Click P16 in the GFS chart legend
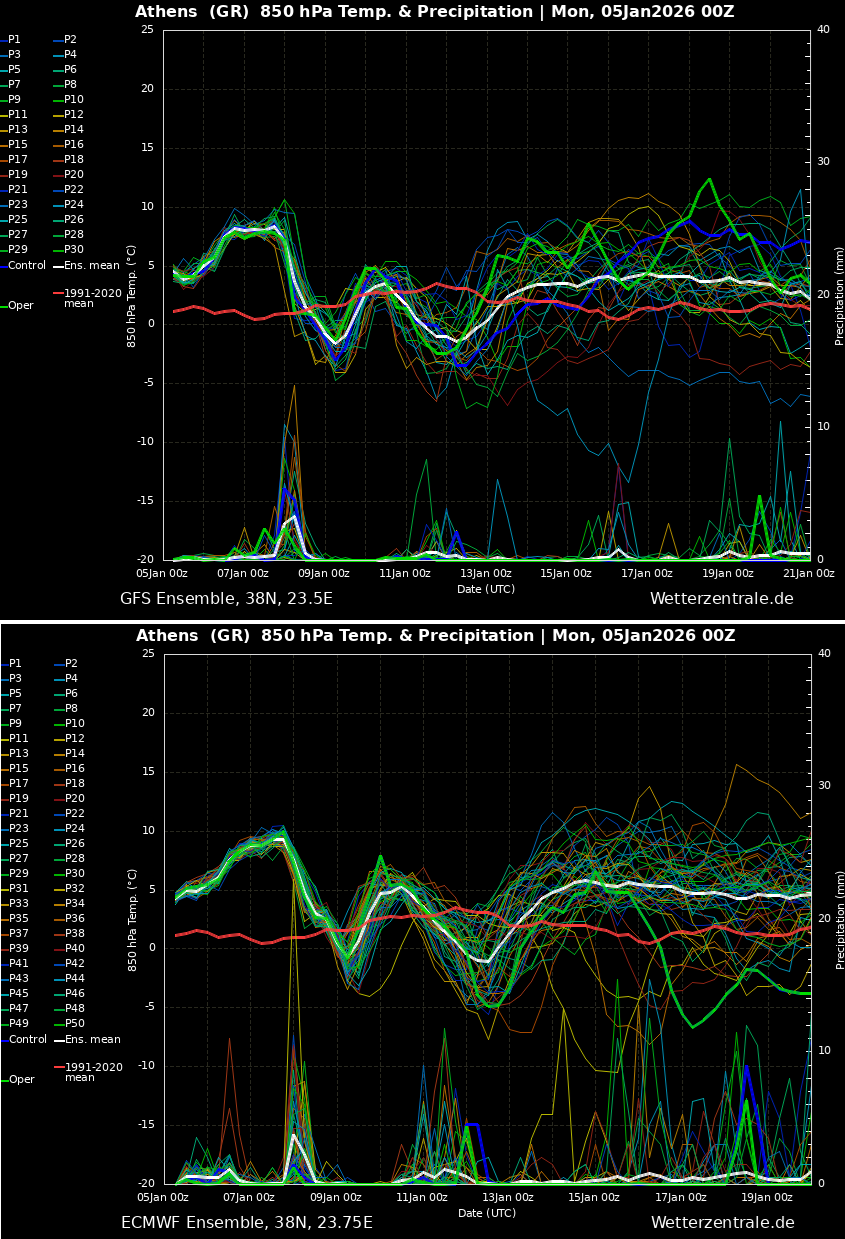The height and width of the screenshot is (1239, 845). point(74,145)
